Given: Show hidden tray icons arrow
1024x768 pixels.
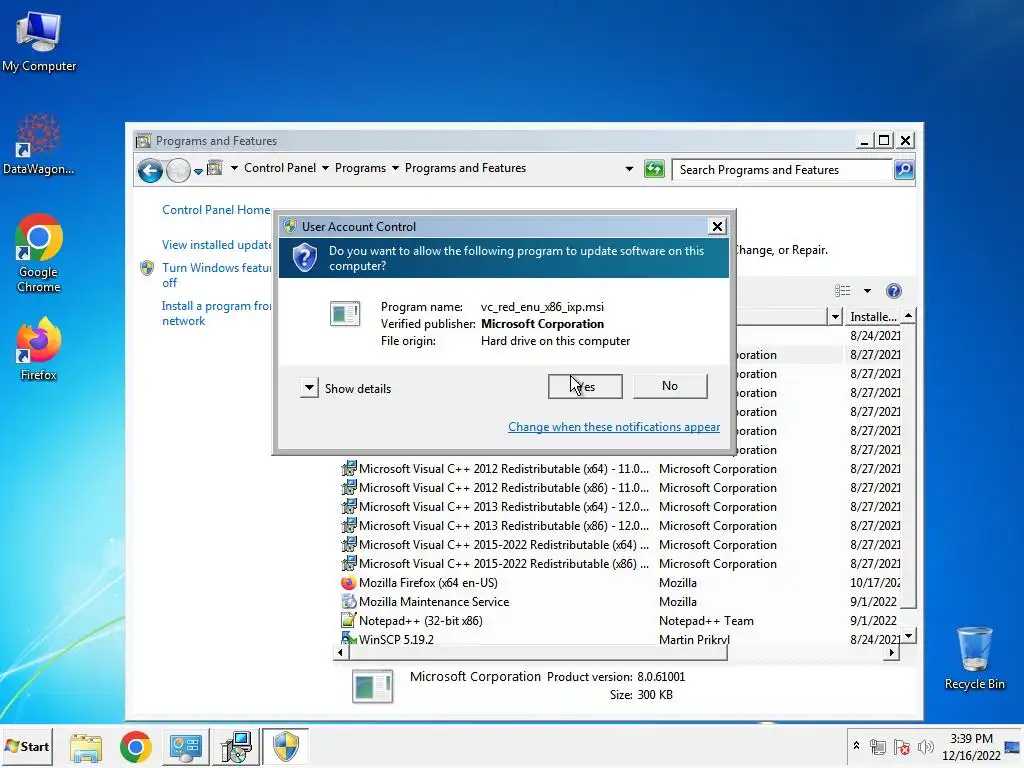Looking at the screenshot, I should [x=856, y=746].
